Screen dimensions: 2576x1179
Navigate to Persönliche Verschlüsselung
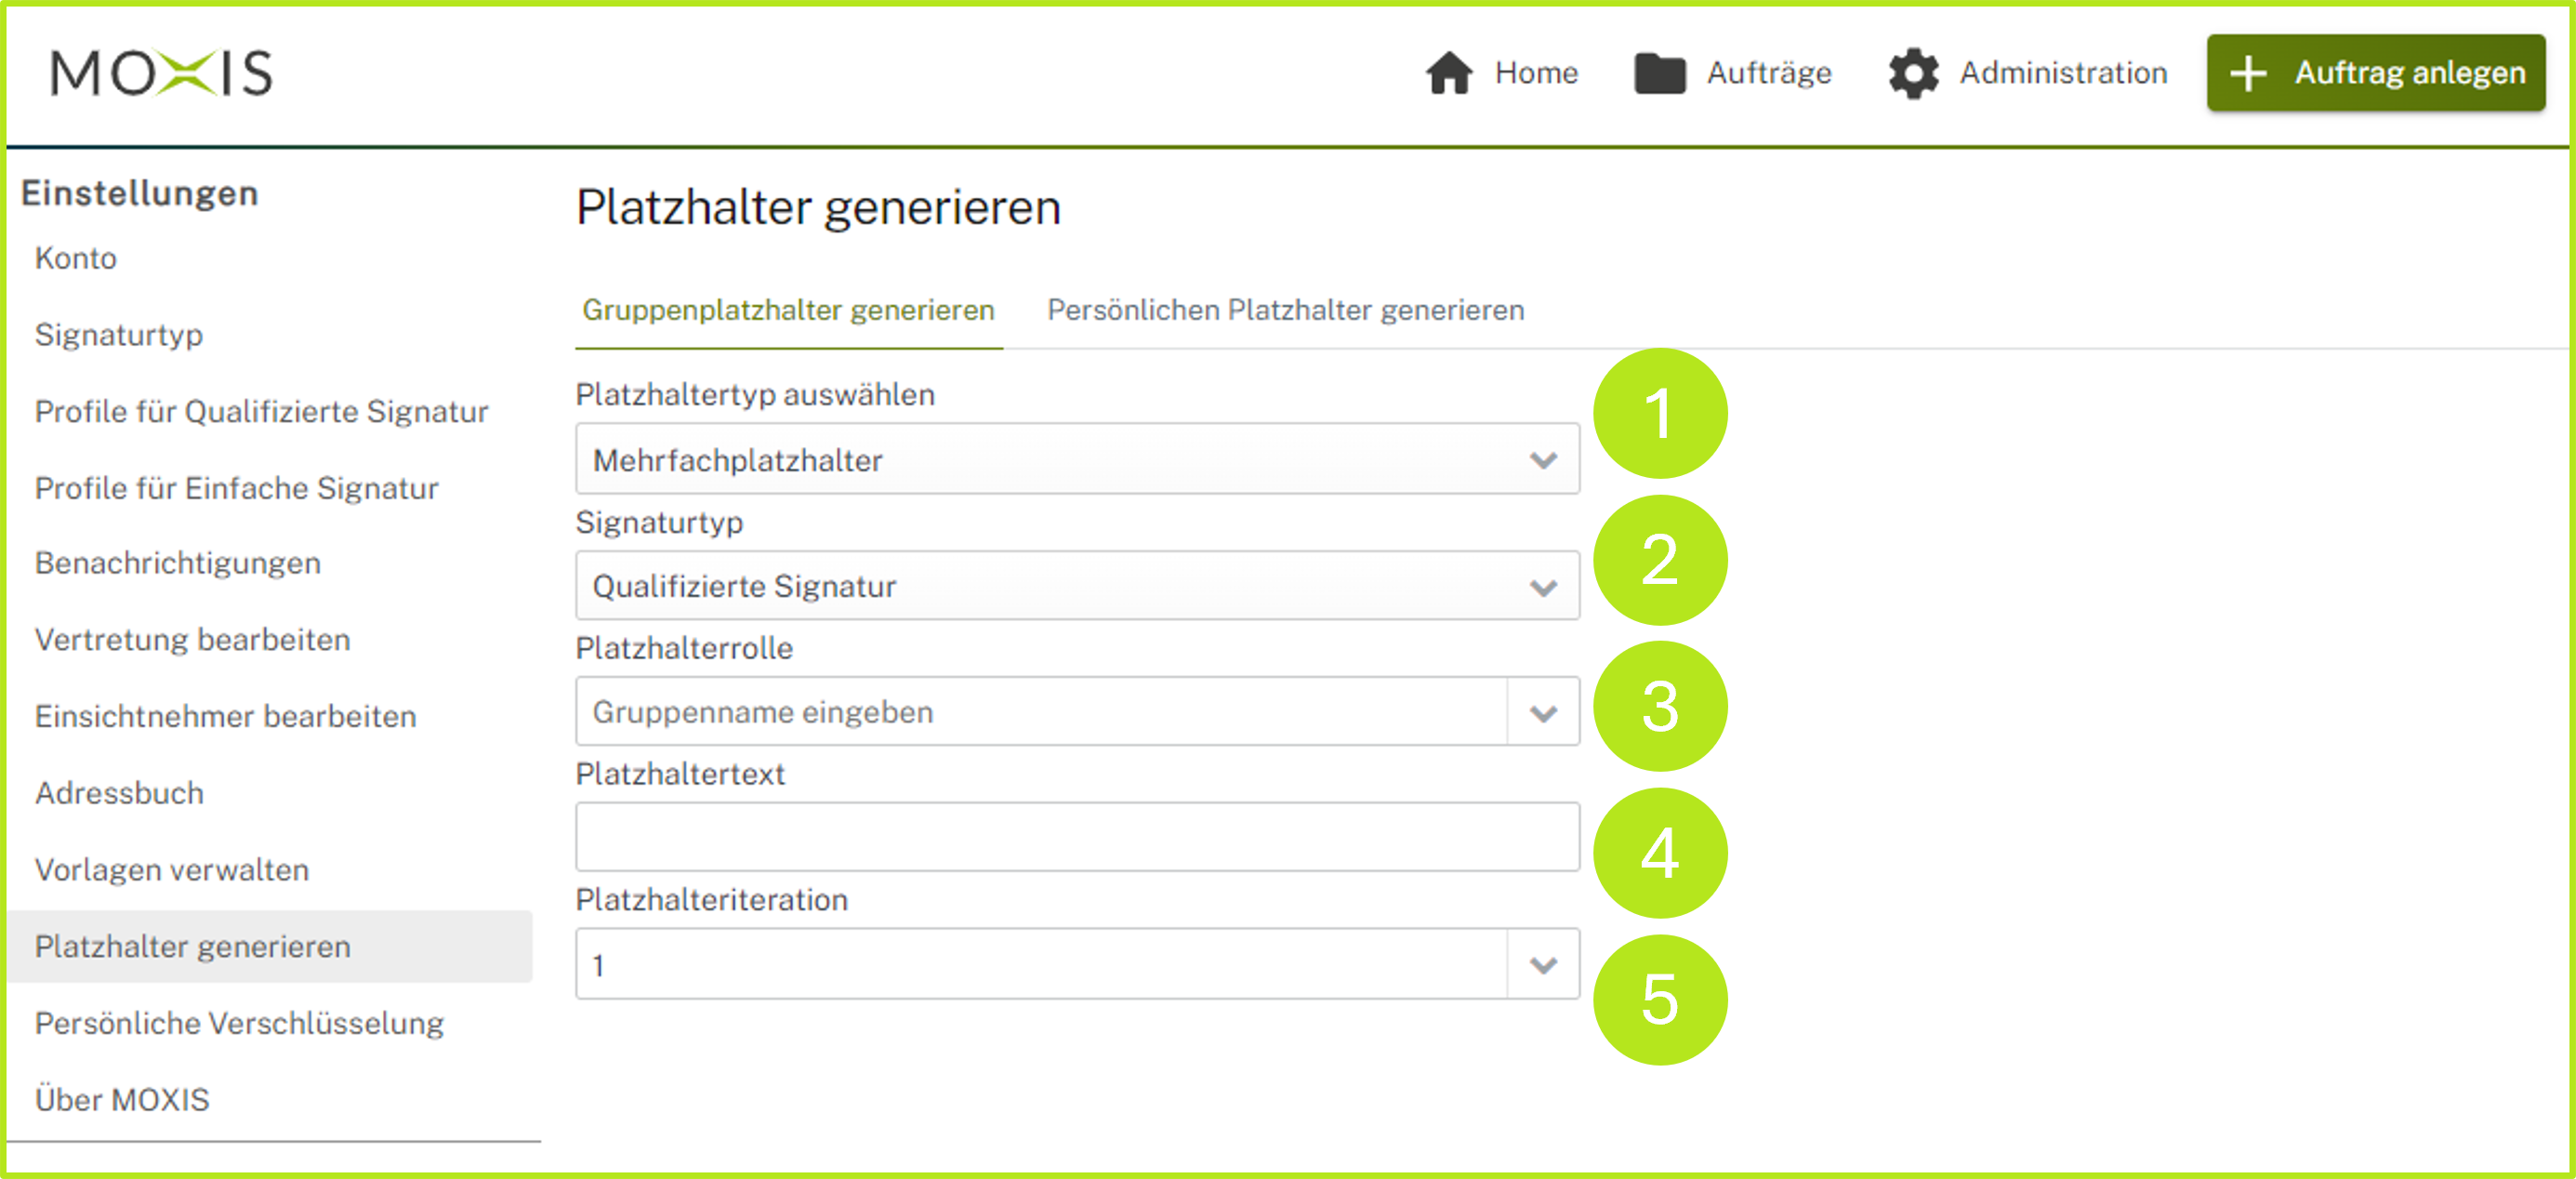pyautogui.click(x=240, y=1023)
